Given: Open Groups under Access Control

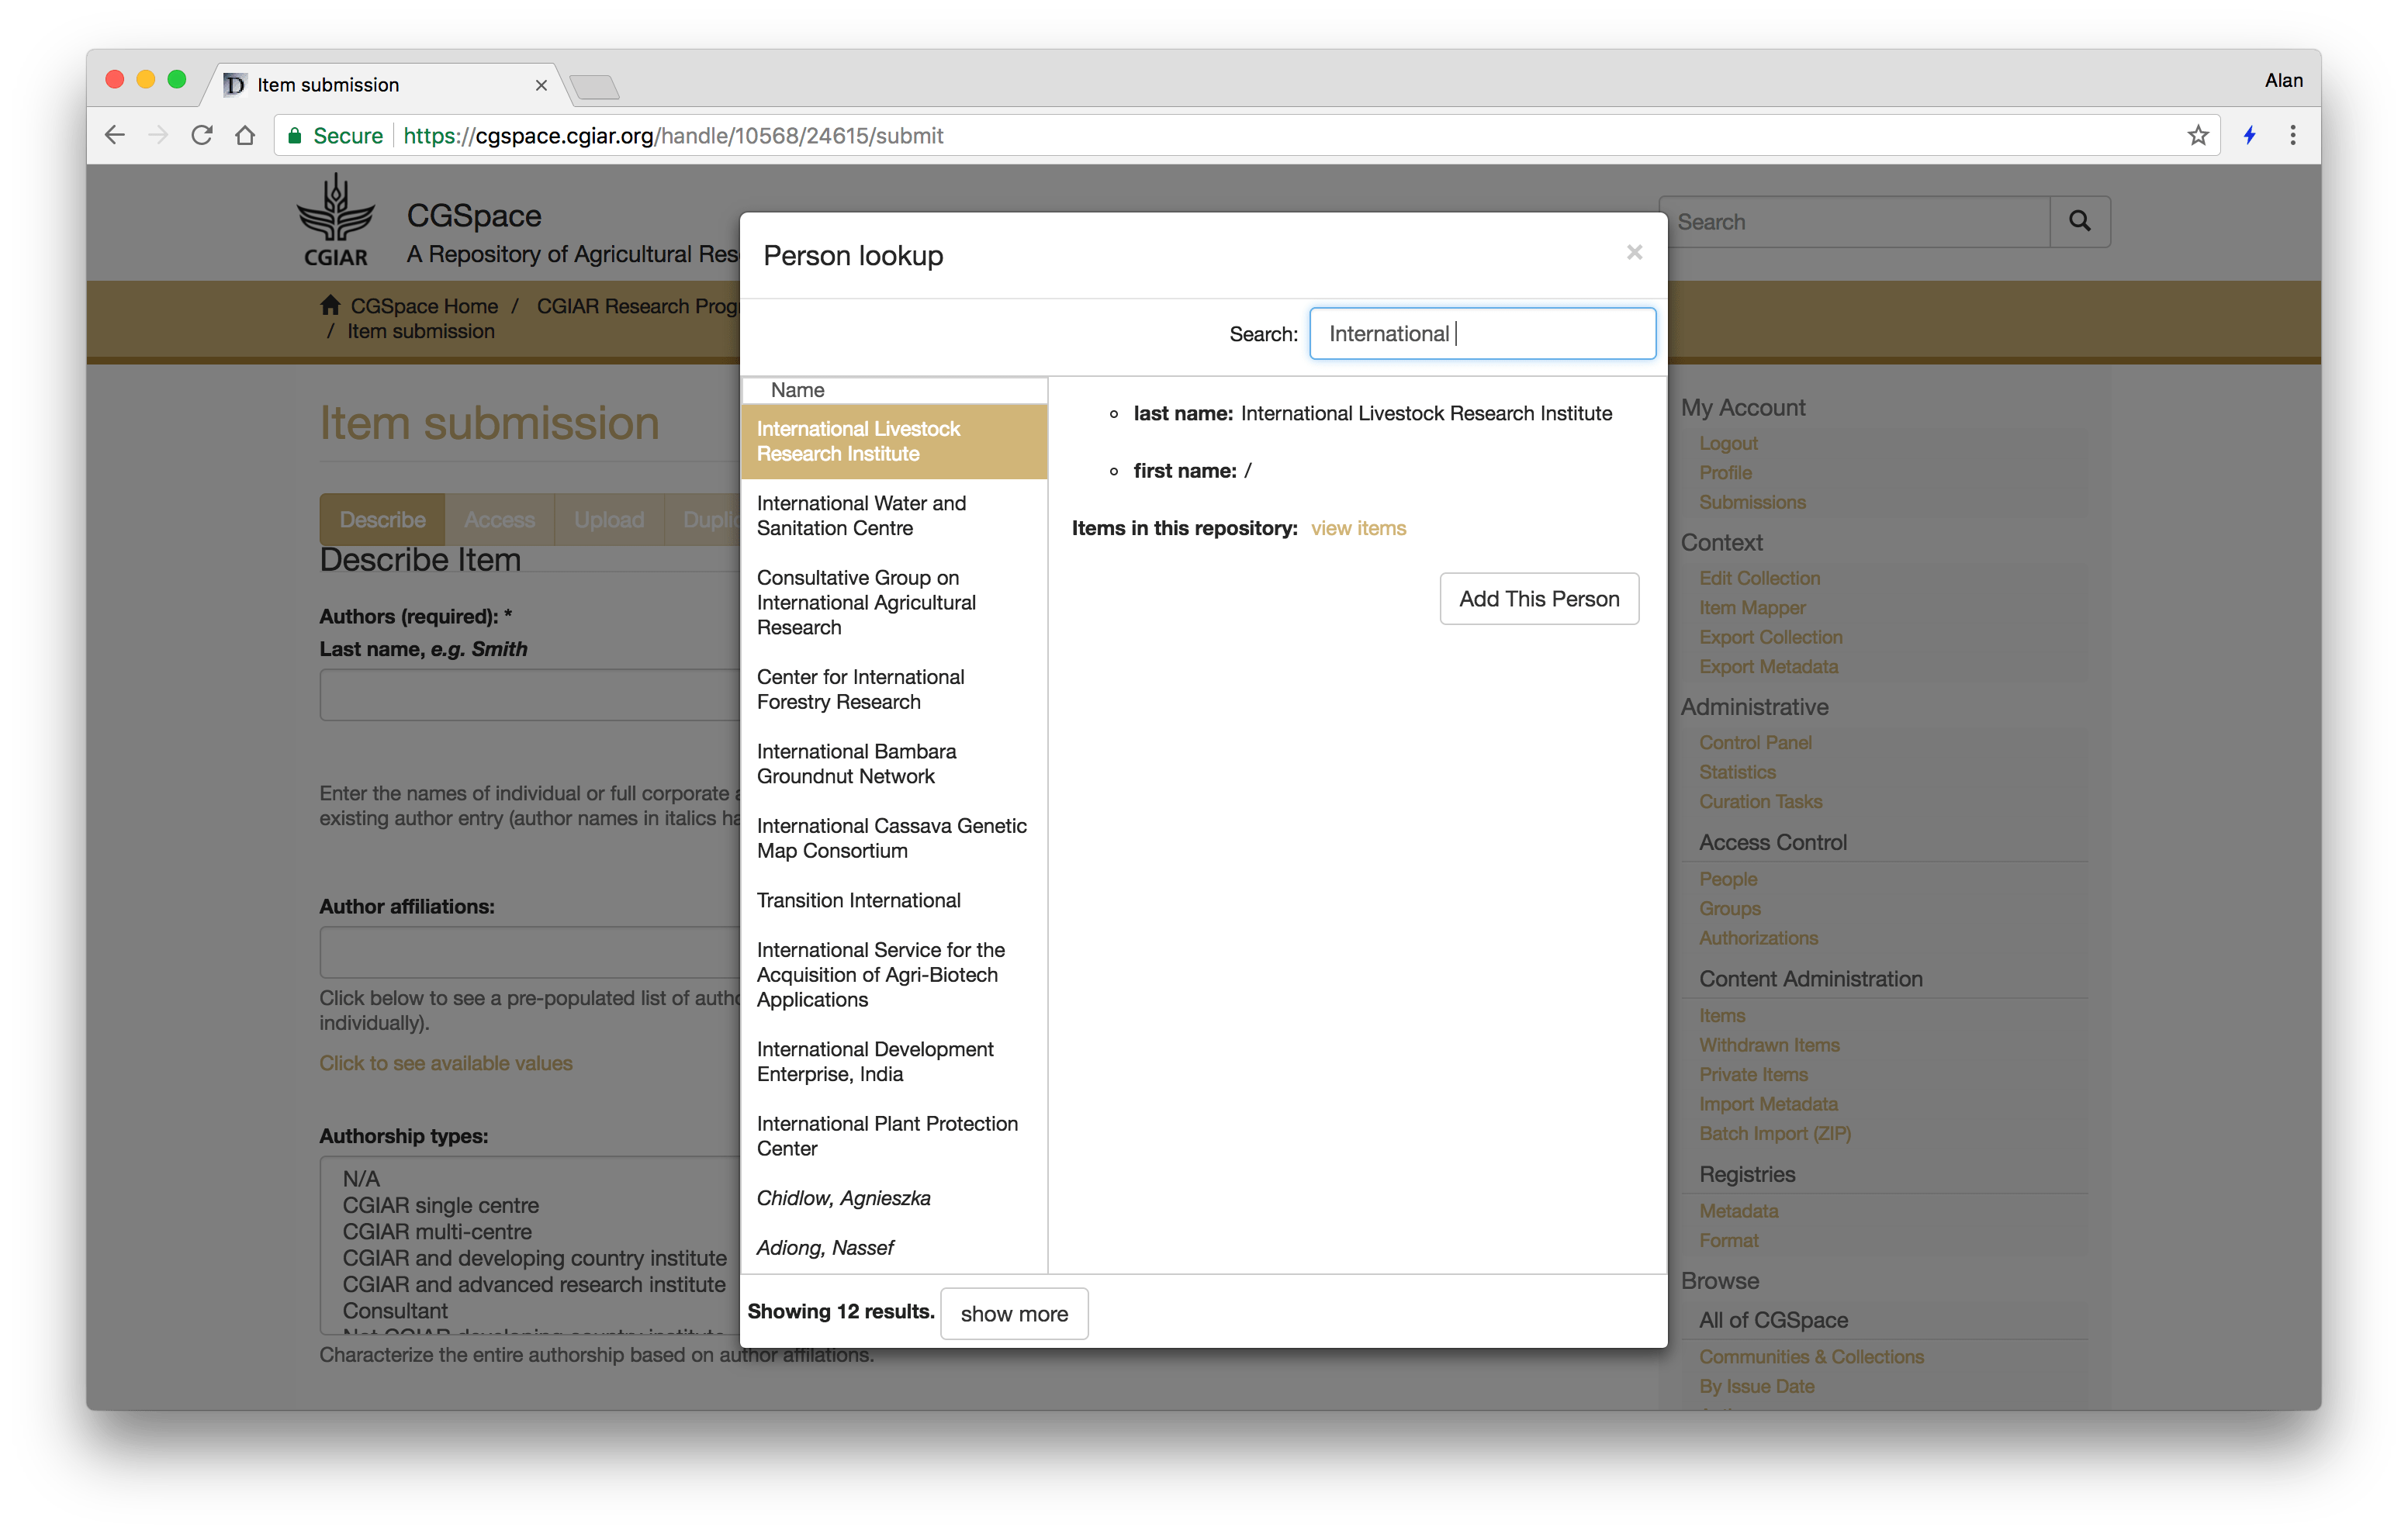Looking at the screenshot, I should (1730, 908).
